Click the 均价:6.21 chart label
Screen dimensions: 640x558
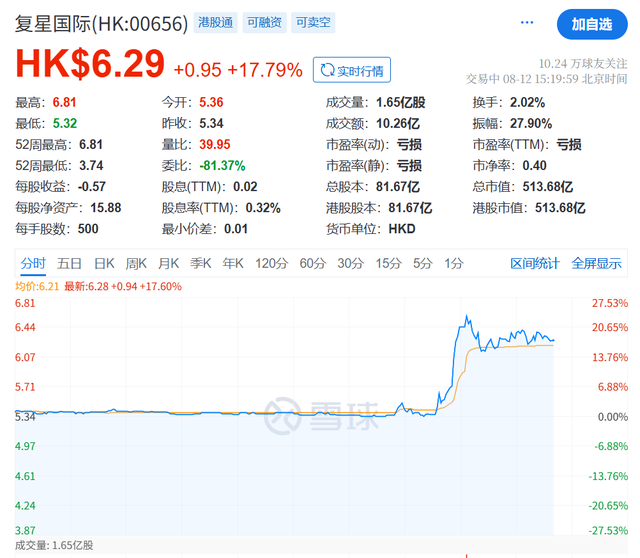click(x=37, y=287)
